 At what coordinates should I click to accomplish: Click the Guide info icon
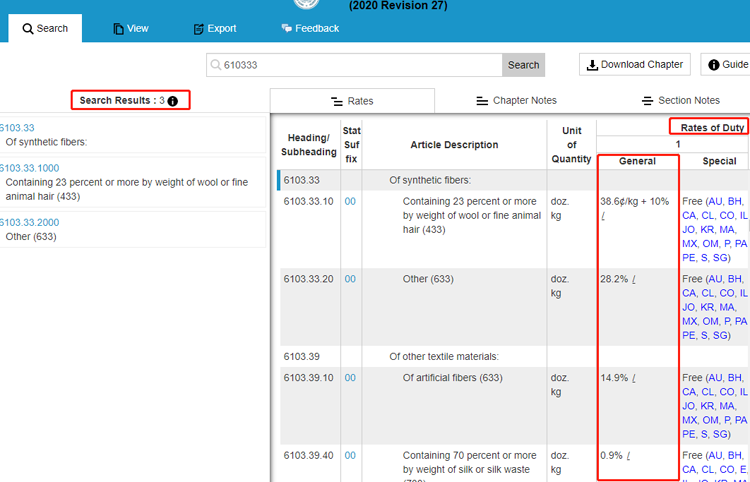(x=714, y=65)
